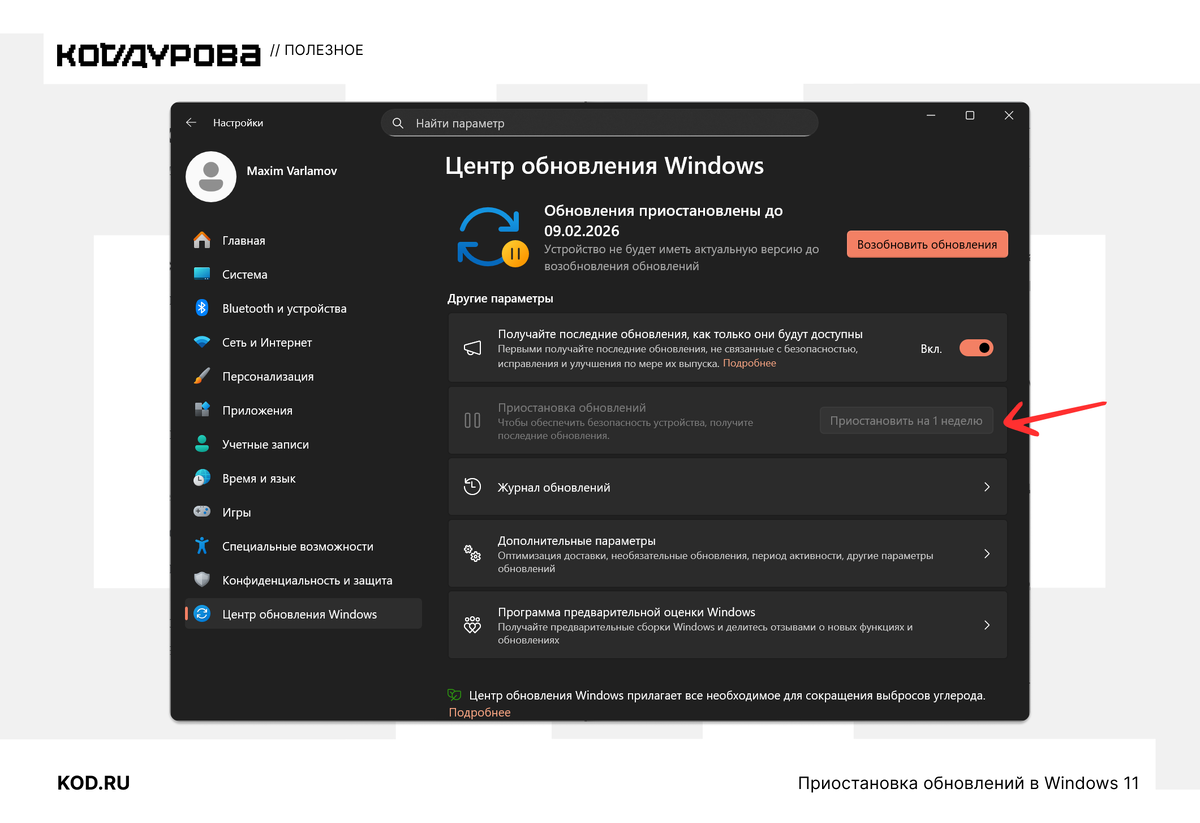Click Программа предварительной оценки Windows title

627,612
